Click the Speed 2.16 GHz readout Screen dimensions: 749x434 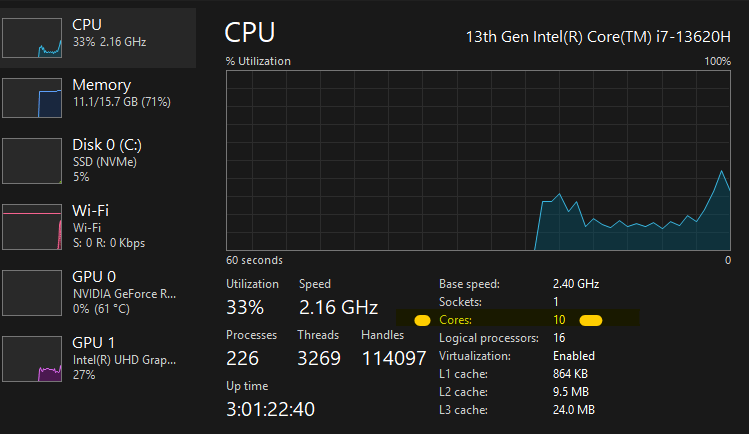(338, 307)
